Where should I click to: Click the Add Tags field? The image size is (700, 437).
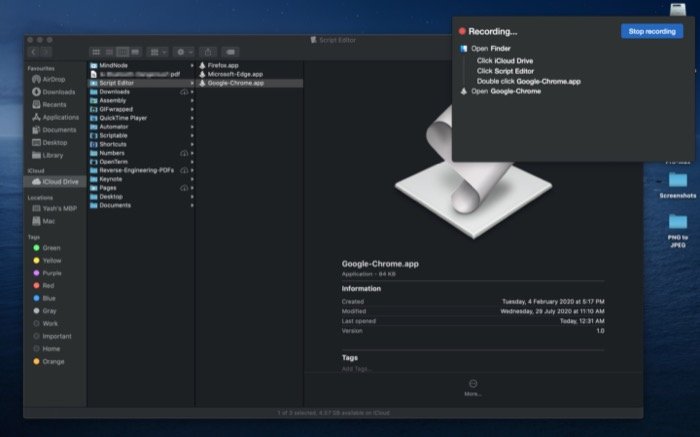tap(357, 369)
